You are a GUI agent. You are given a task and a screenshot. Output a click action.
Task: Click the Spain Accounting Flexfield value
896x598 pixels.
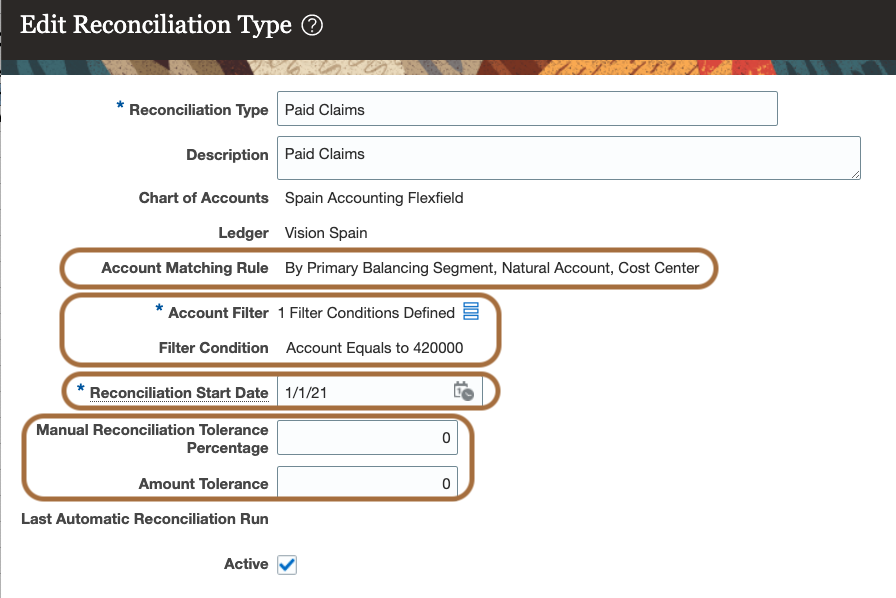click(374, 198)
